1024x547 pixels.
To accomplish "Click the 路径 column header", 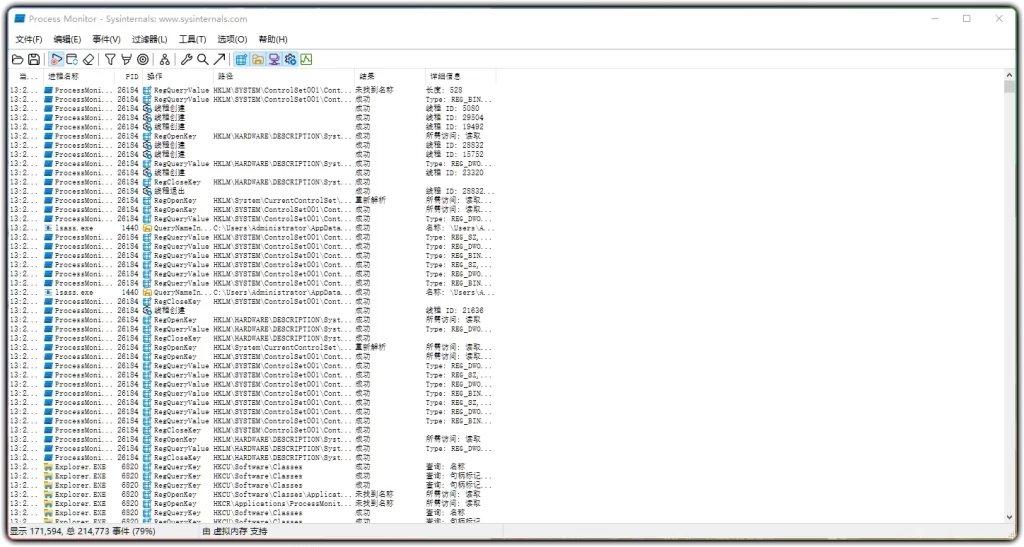I will (283, 76).
